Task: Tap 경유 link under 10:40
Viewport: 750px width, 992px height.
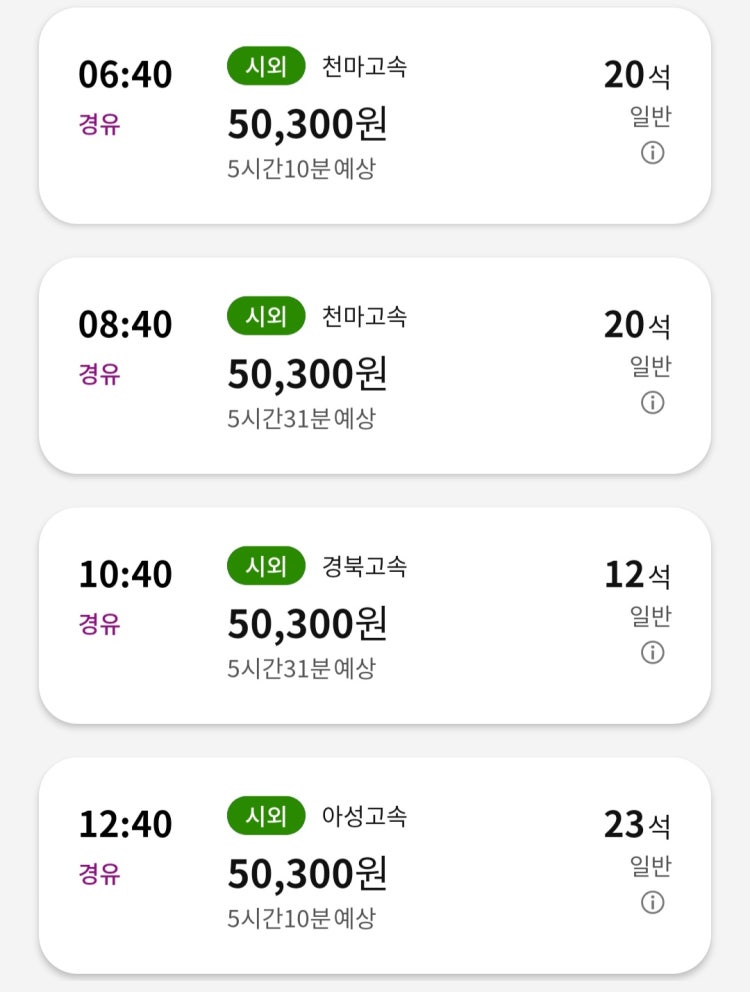Action: [x=99, y=625]
